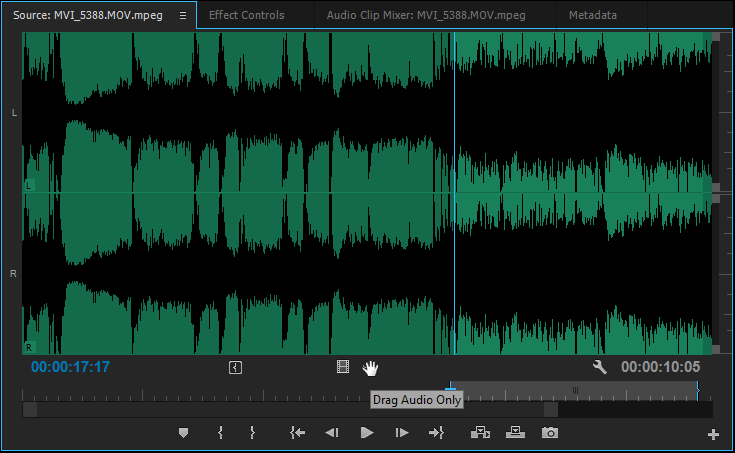Click the Drag Audio Only icon
Image resolution: width=735 pixels, height=453 pixels.
[370, 368]
